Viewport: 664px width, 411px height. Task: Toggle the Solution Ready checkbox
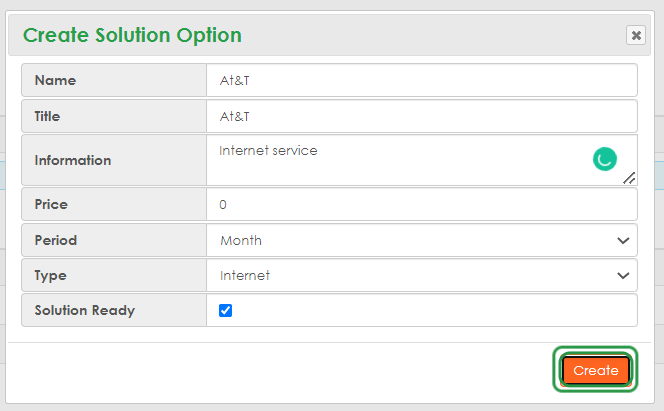(225, 310)
